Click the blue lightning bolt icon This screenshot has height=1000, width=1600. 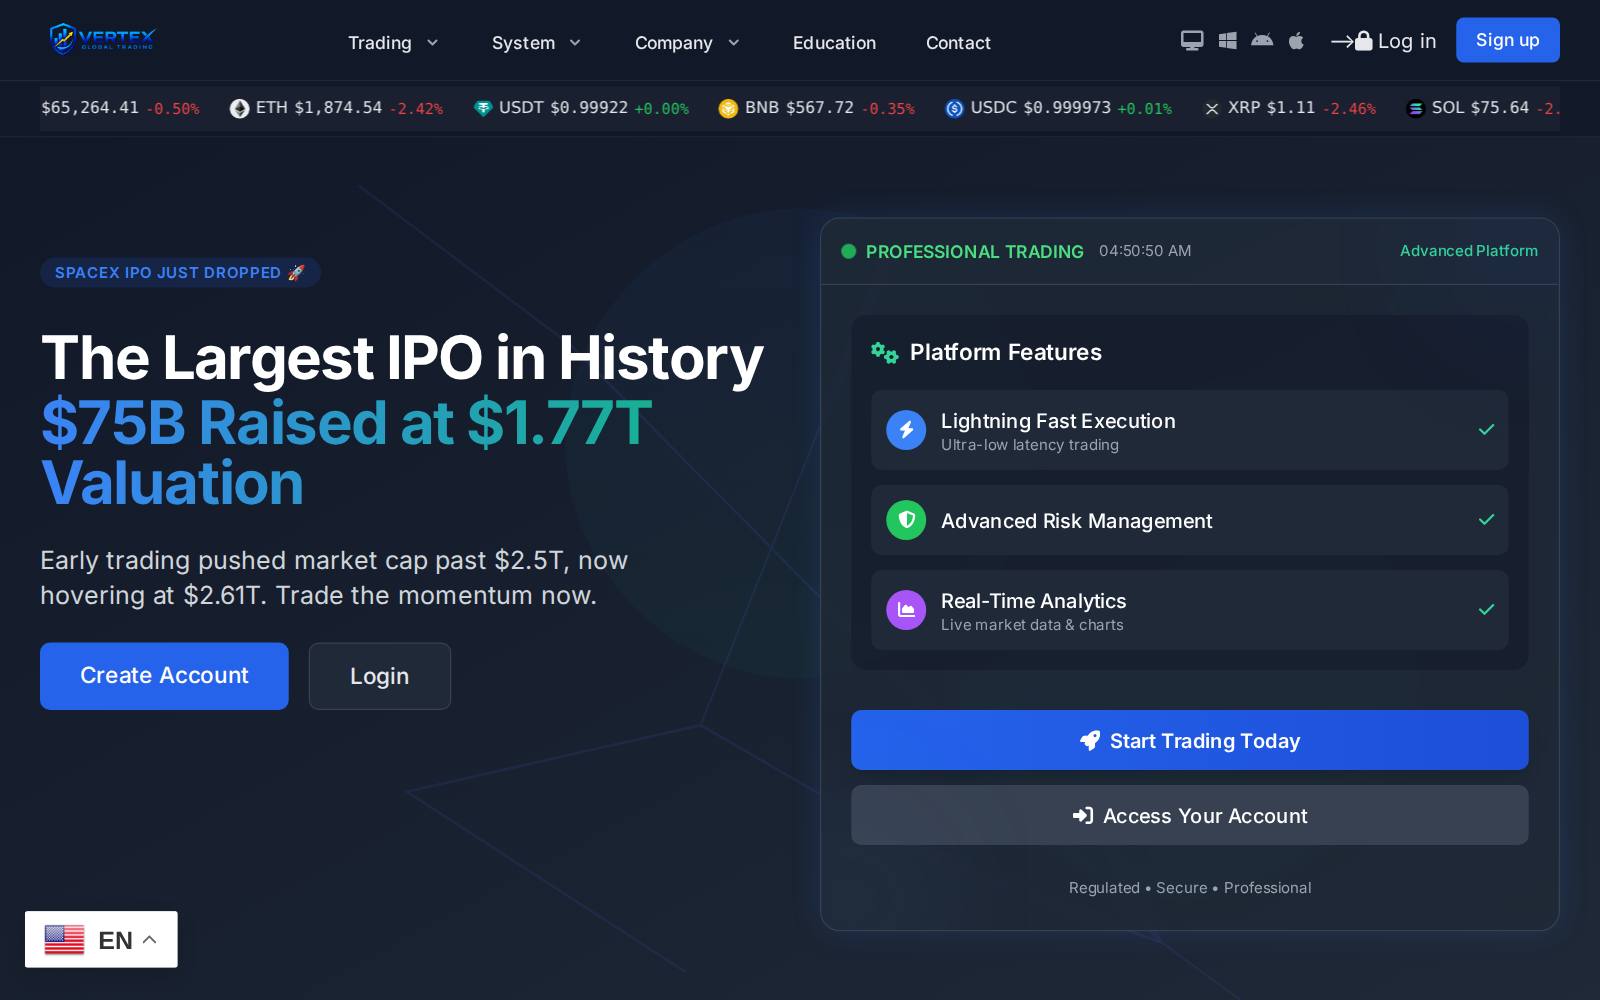[x=906, y=430]
